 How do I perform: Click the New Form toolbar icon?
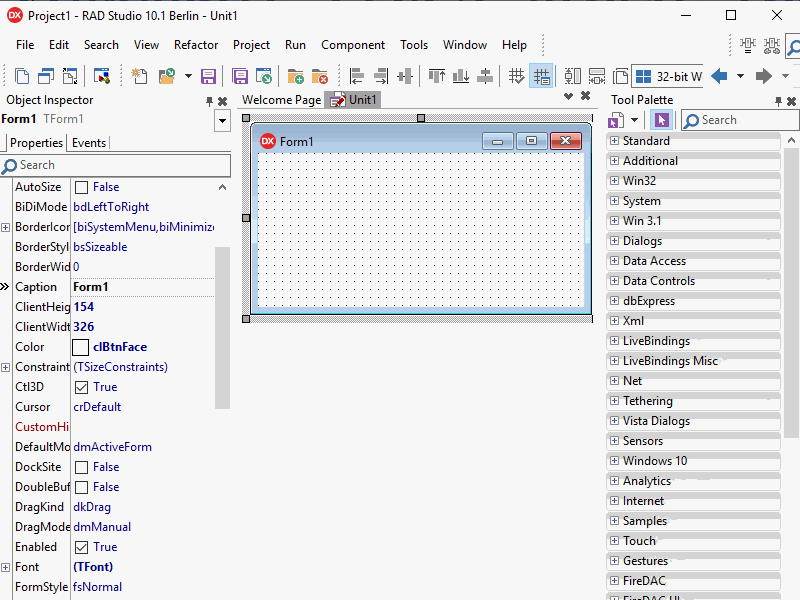pyautogui.click(x=102, y=77)
